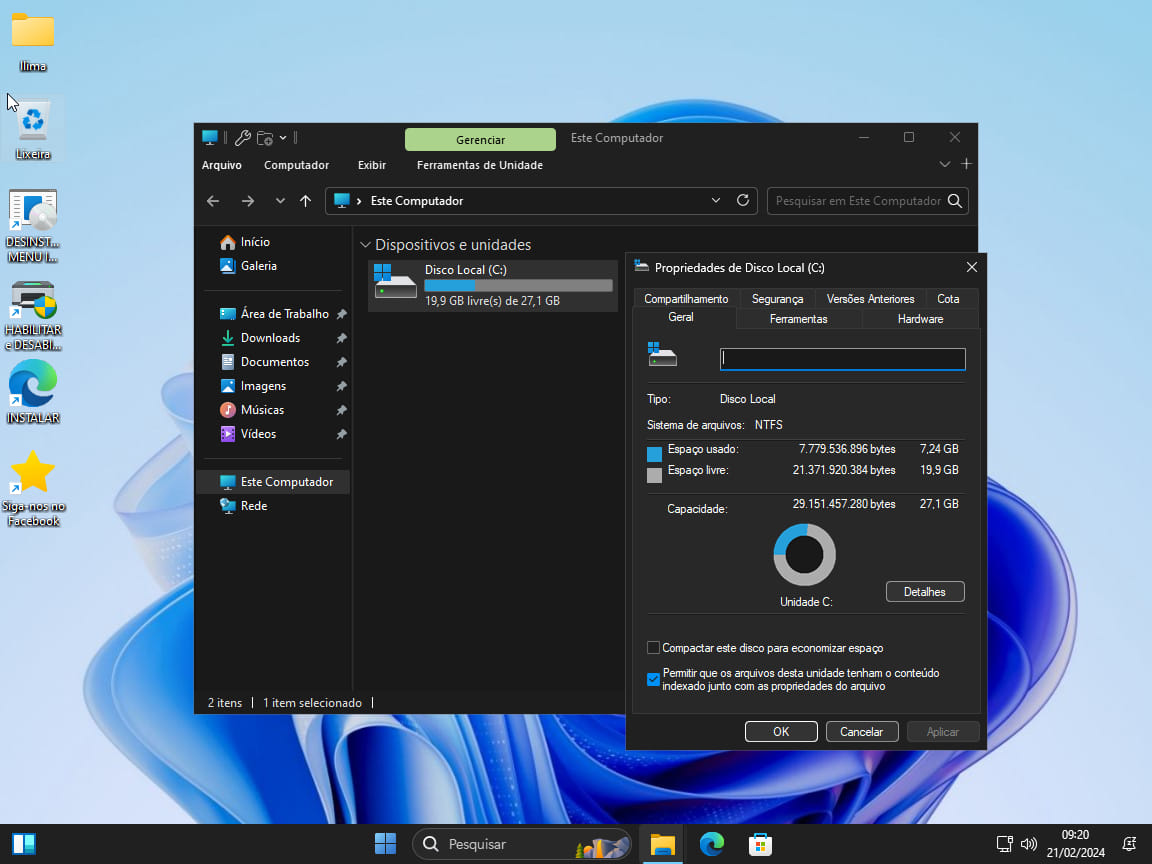Switch to the Ferramentas tab
Viewport: 1152px width, 864px height.
[798, 319]
